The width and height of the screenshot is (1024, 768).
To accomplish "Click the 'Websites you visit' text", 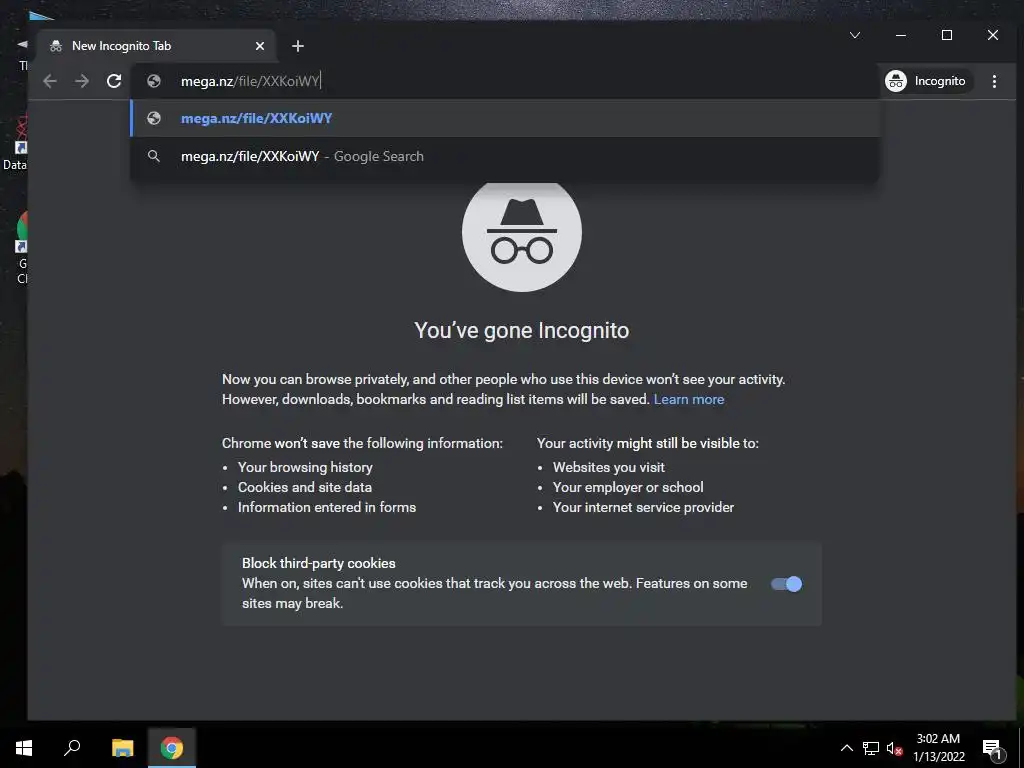I will point(609,468).
